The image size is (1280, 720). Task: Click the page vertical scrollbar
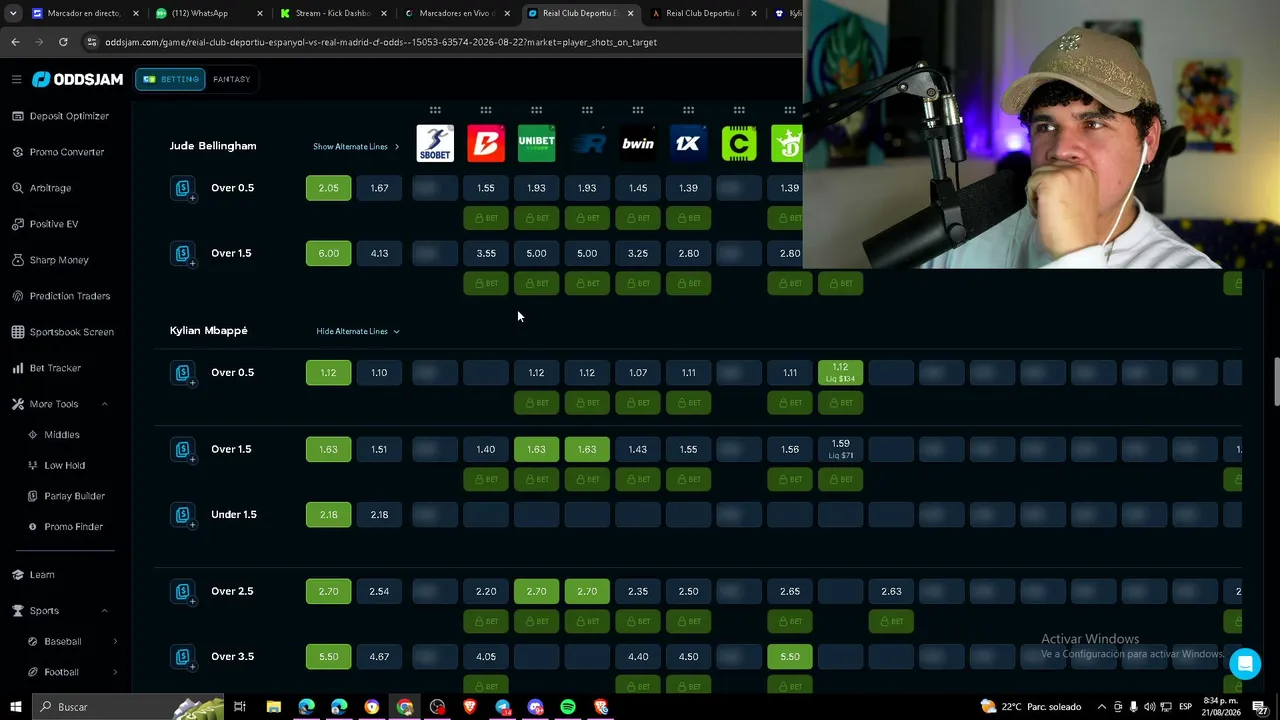[x=1276, y=380]
